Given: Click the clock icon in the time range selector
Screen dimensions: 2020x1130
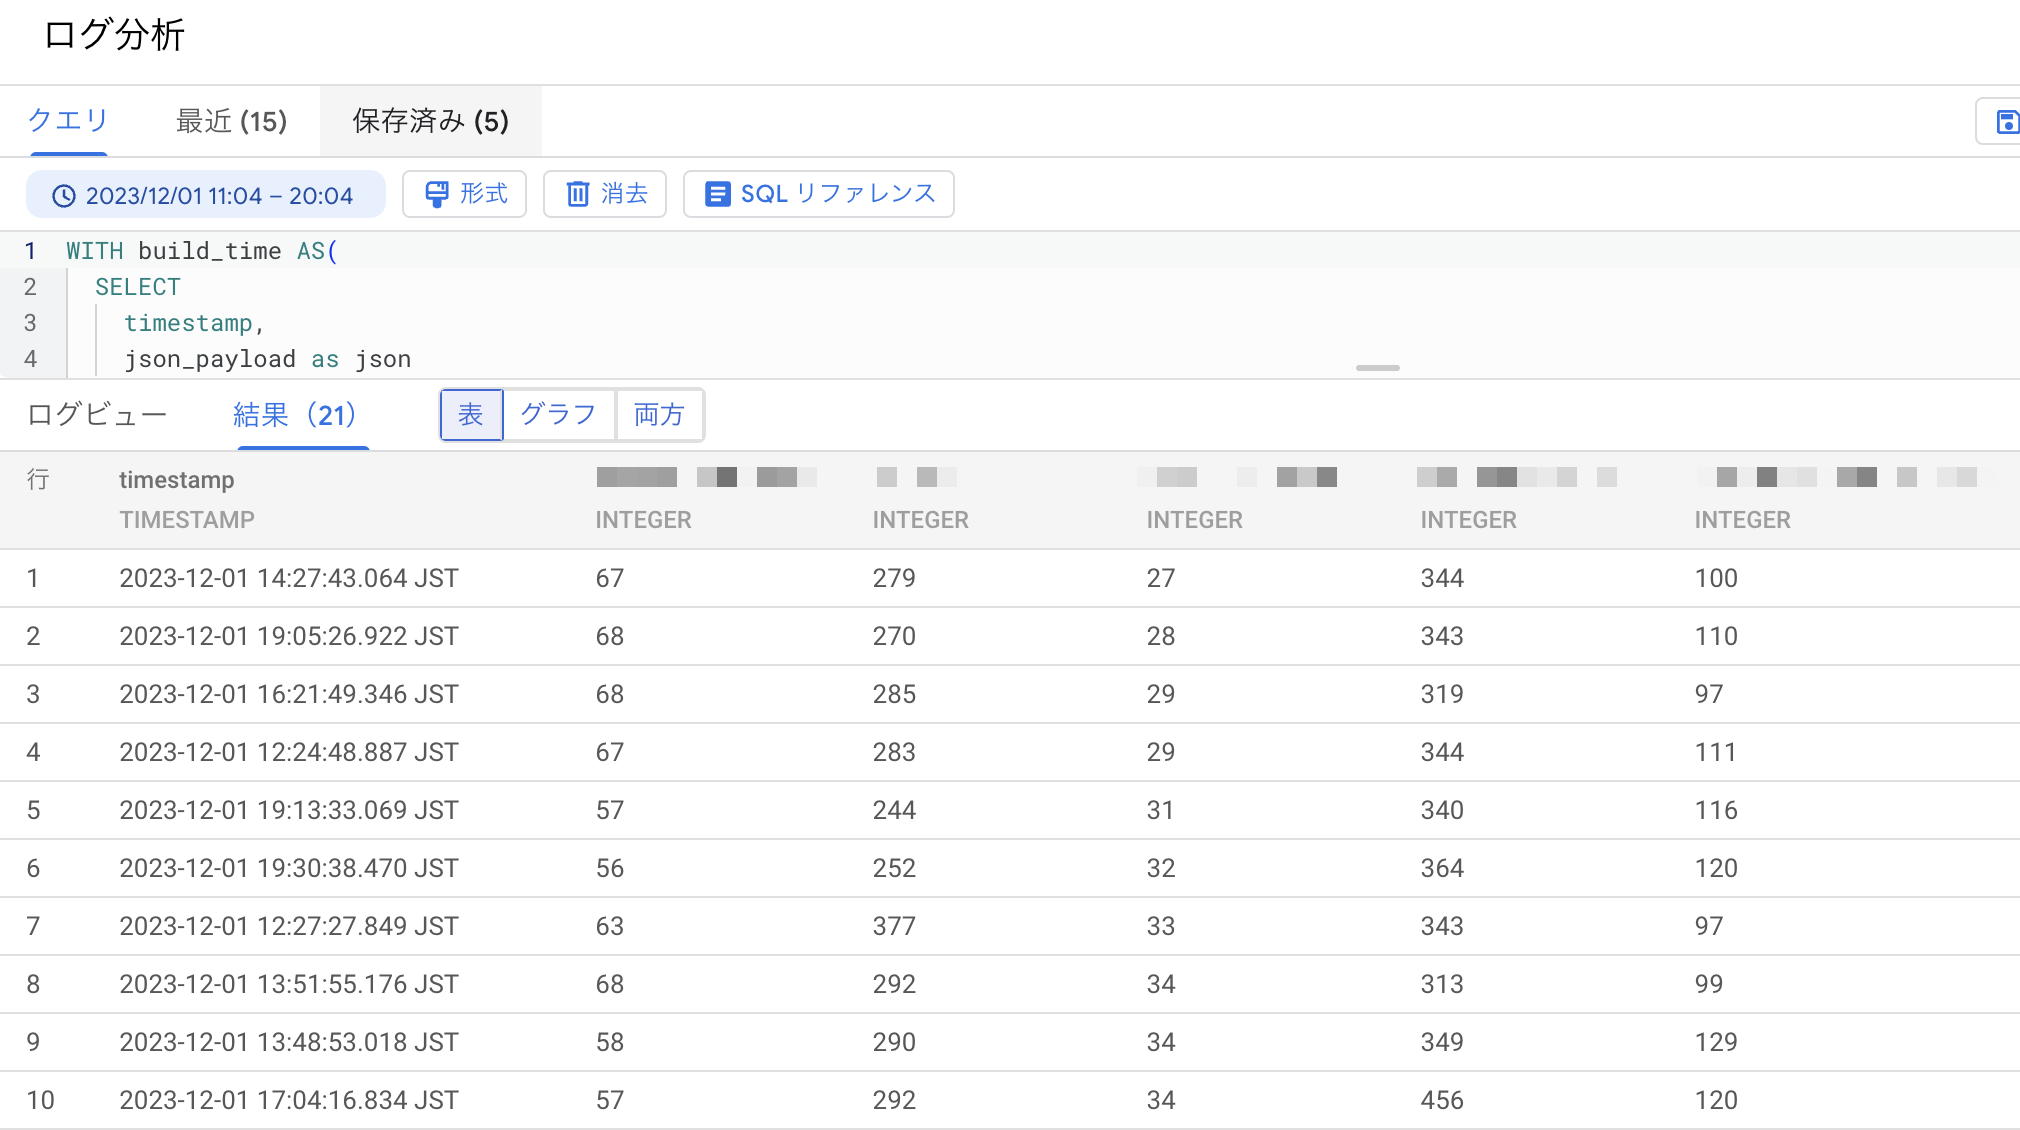Looking at the screenshot, I should tap(64, 196).
